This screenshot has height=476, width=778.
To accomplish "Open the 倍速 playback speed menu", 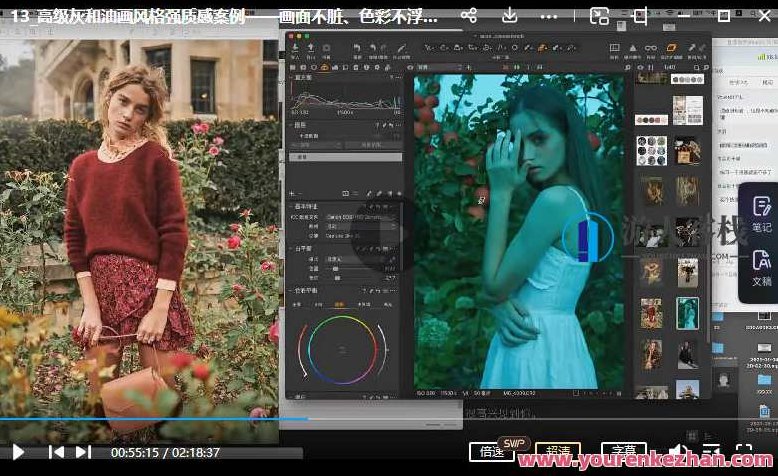I will pos(492,452).
